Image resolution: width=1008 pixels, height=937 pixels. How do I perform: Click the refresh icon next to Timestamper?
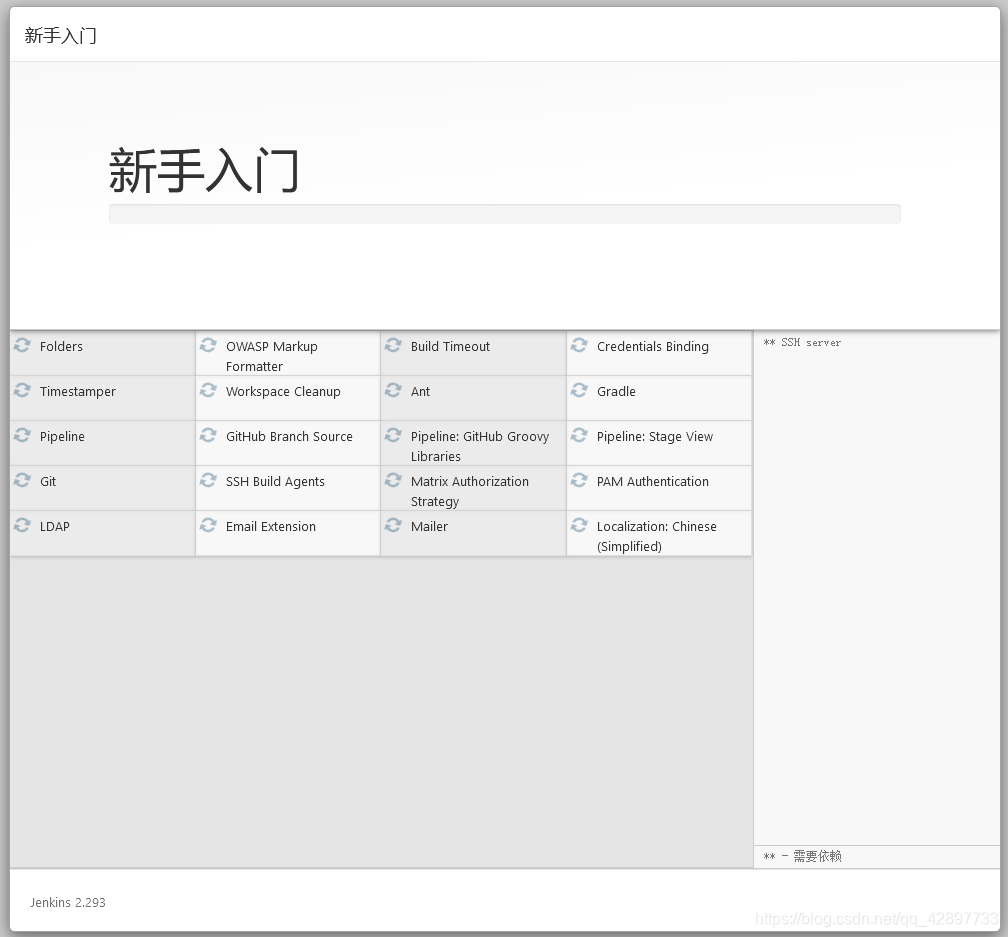point(22,390)
